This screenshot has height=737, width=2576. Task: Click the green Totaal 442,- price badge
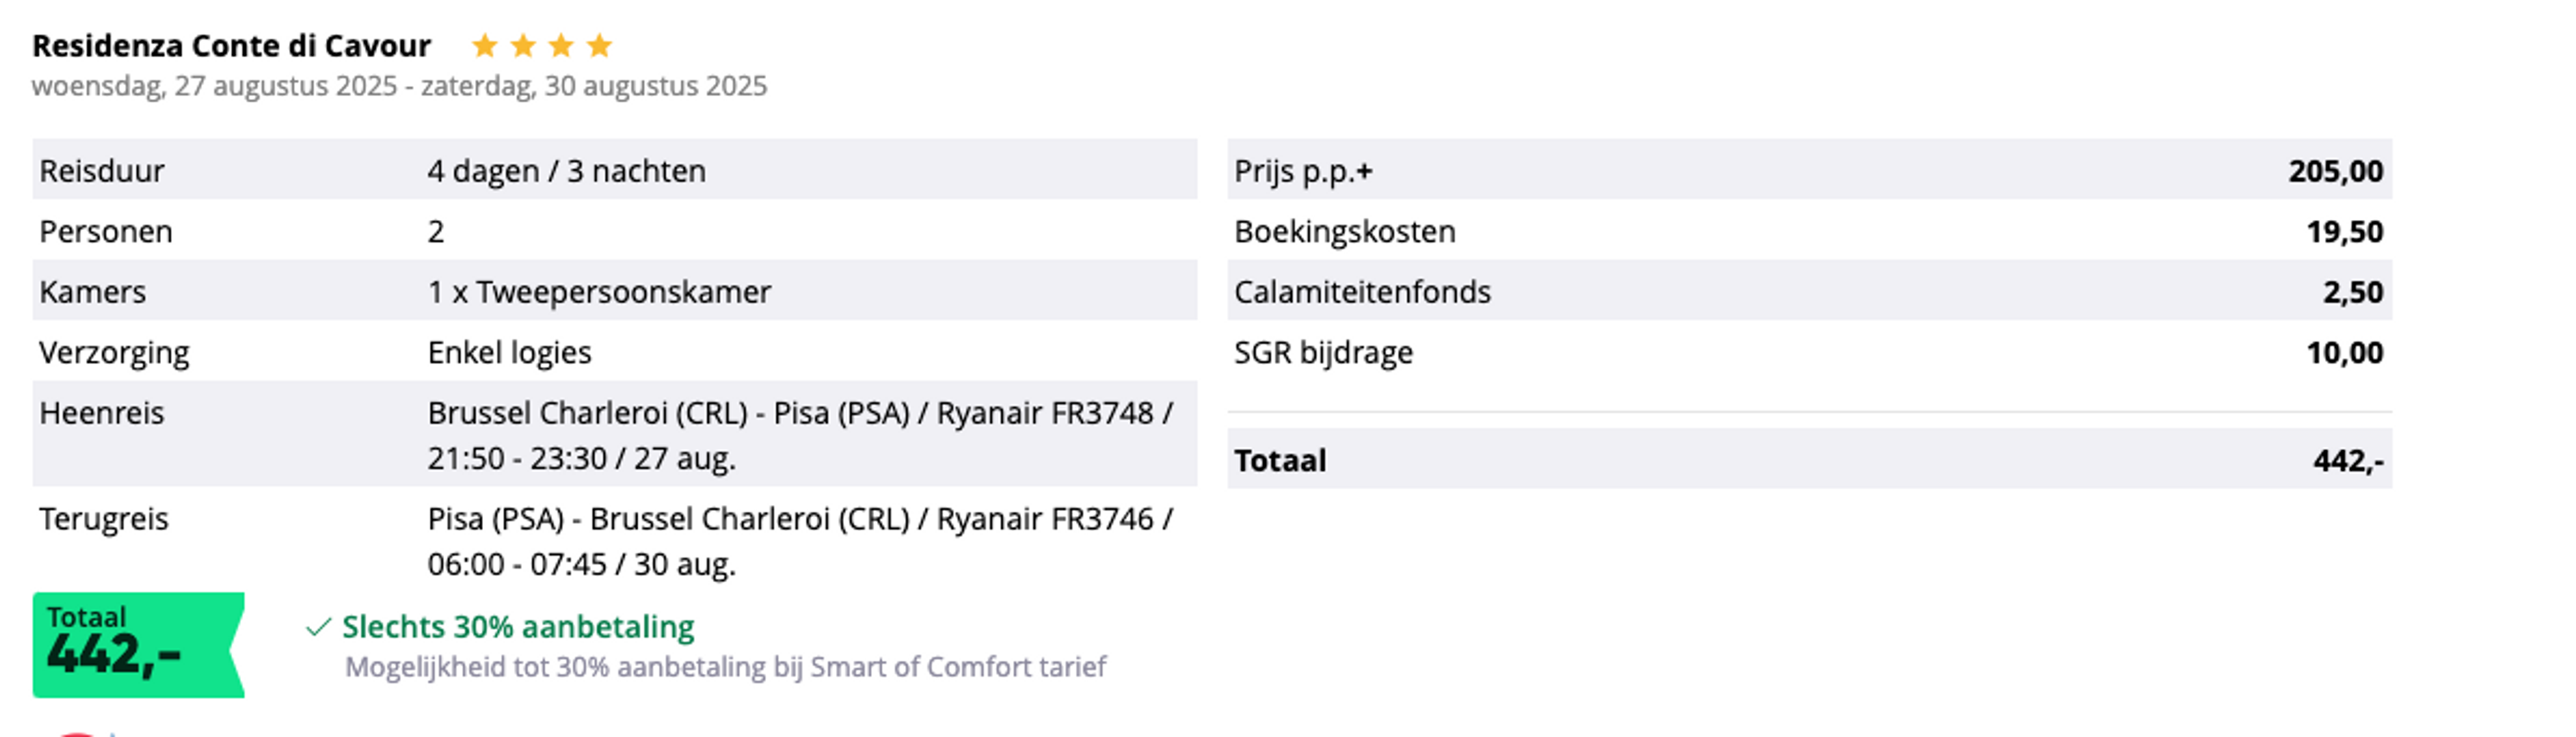pos(138,644)
